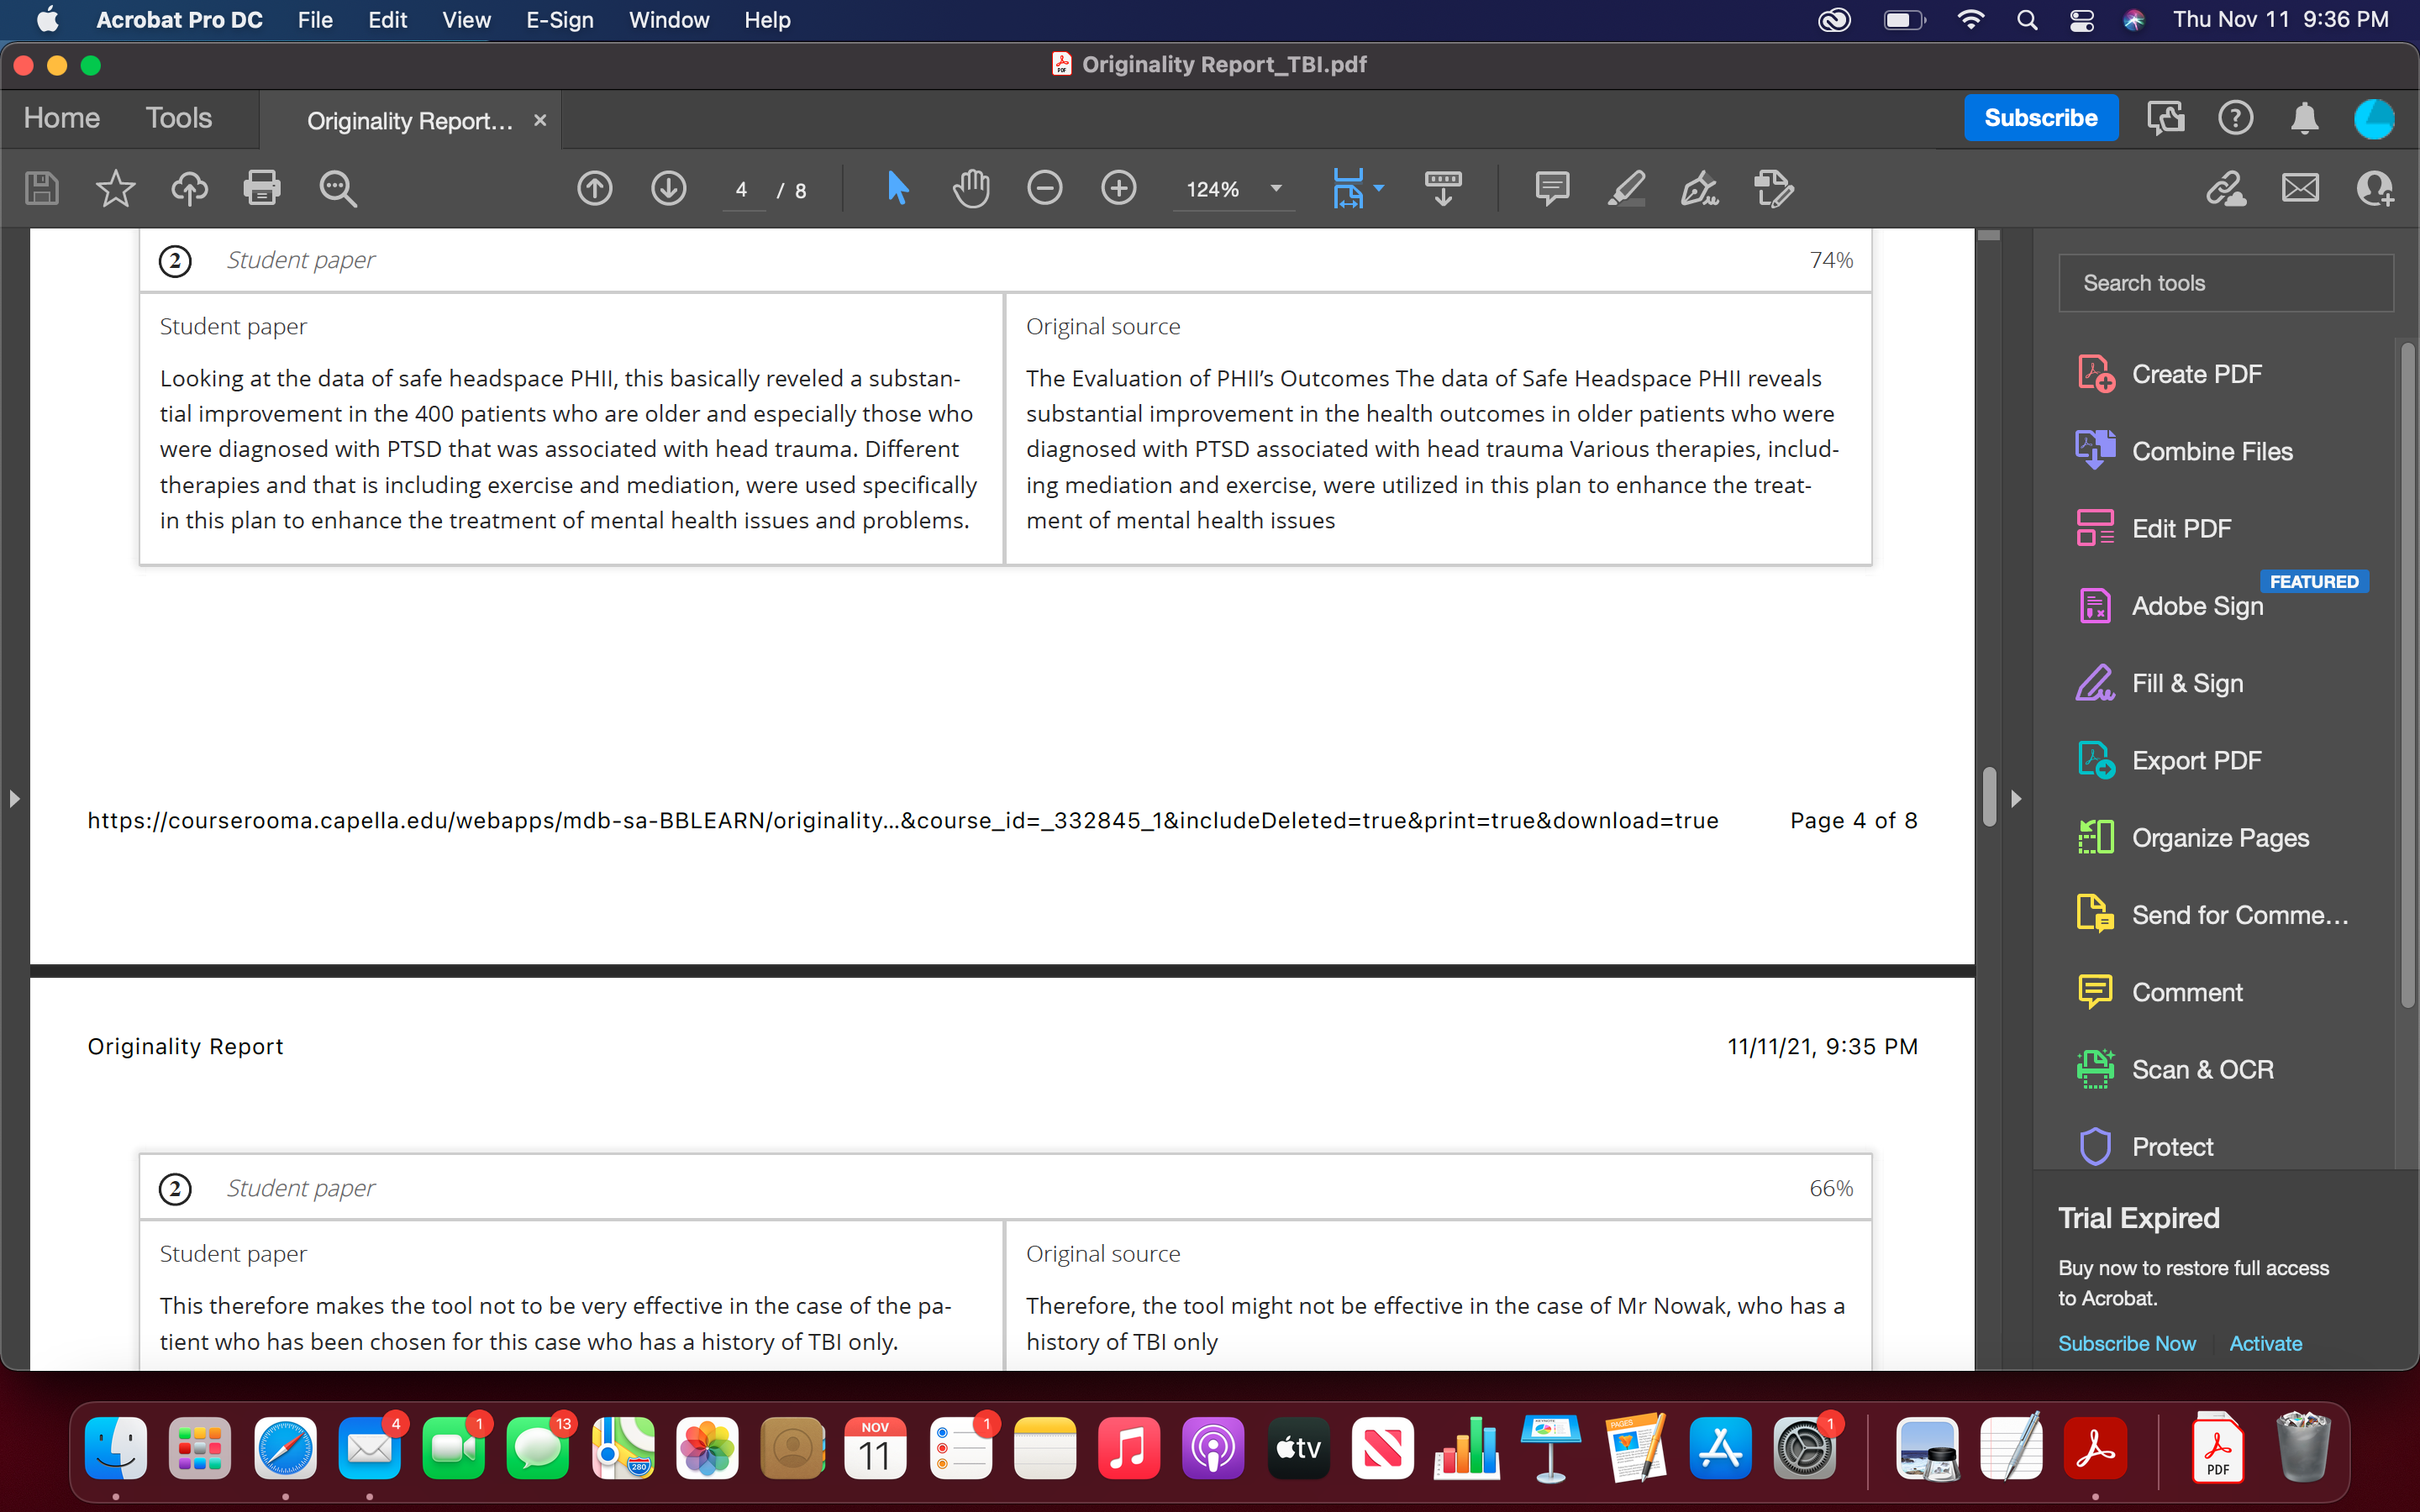Open the View menu
2420x1512 pixels.
[466, 20]
